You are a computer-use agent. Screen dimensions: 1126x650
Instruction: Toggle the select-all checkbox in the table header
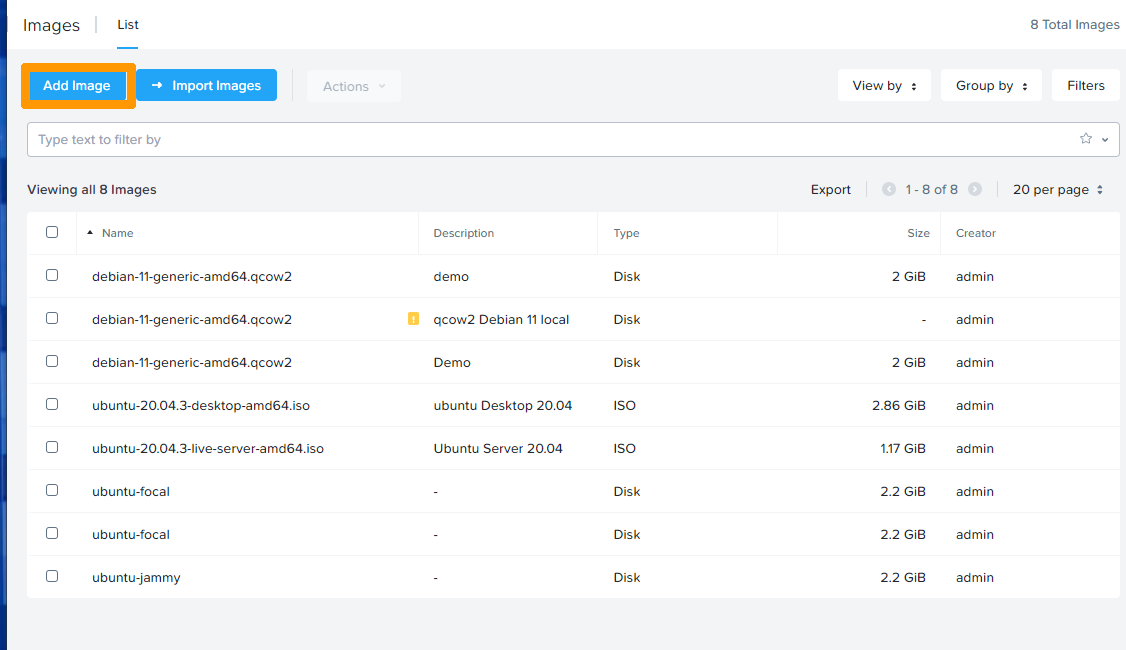click(52, 231)
